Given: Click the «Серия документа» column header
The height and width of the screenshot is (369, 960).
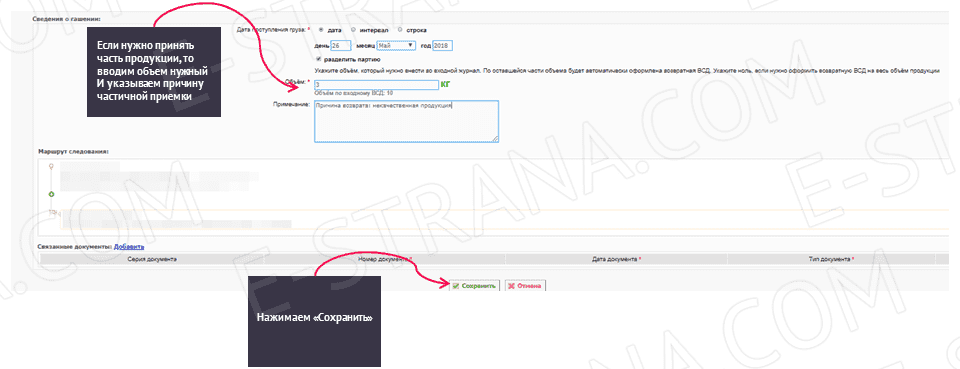Looking at the screenshot, I should click(x=152, y=259).
